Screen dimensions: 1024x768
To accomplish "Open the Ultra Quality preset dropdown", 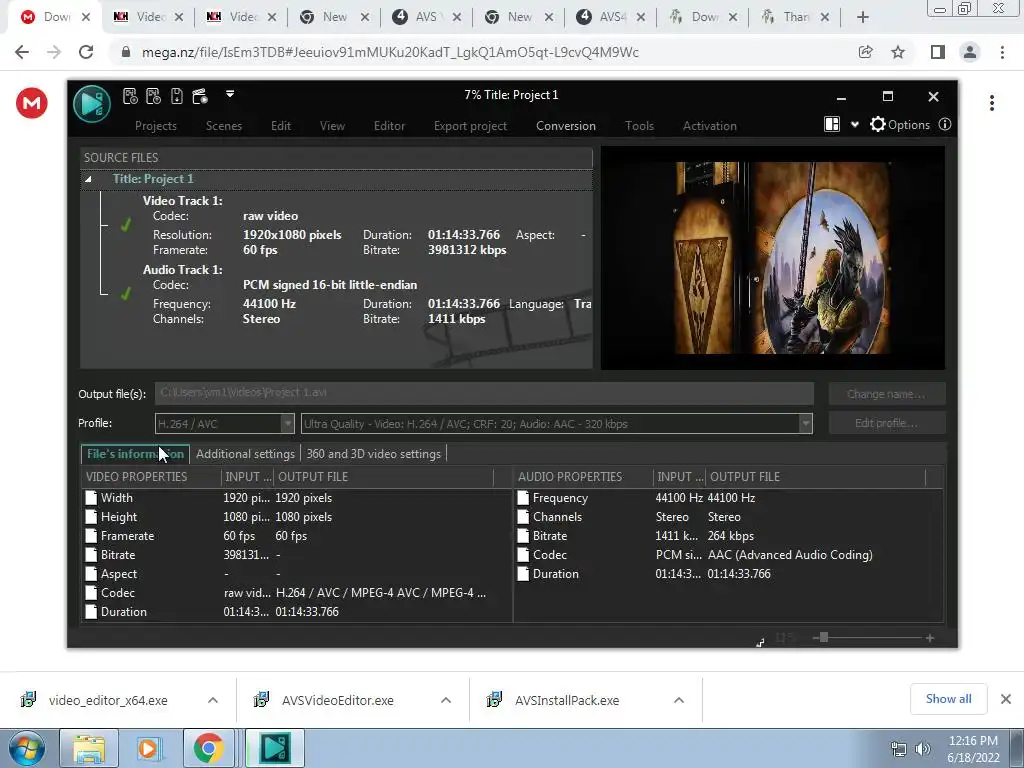I will [556, 424].
